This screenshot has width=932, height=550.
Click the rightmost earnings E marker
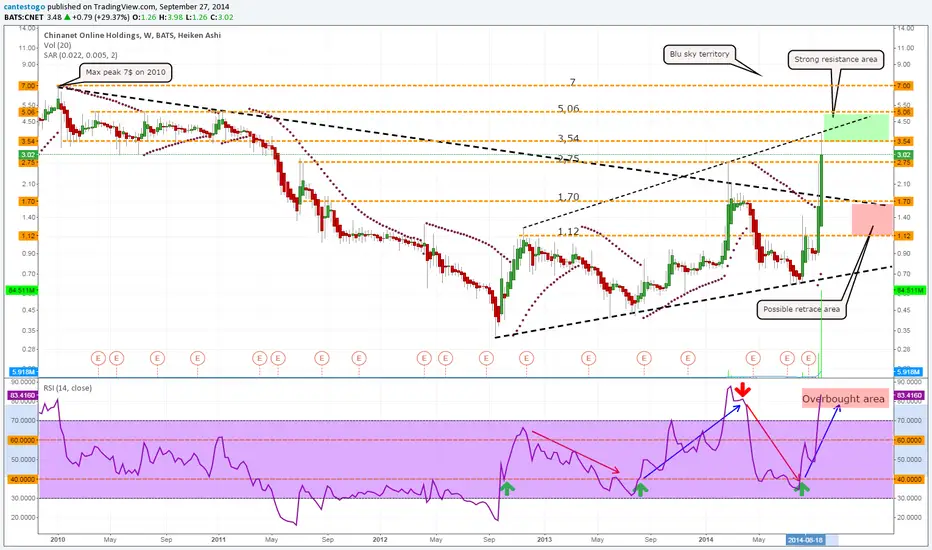coord(808,358)
